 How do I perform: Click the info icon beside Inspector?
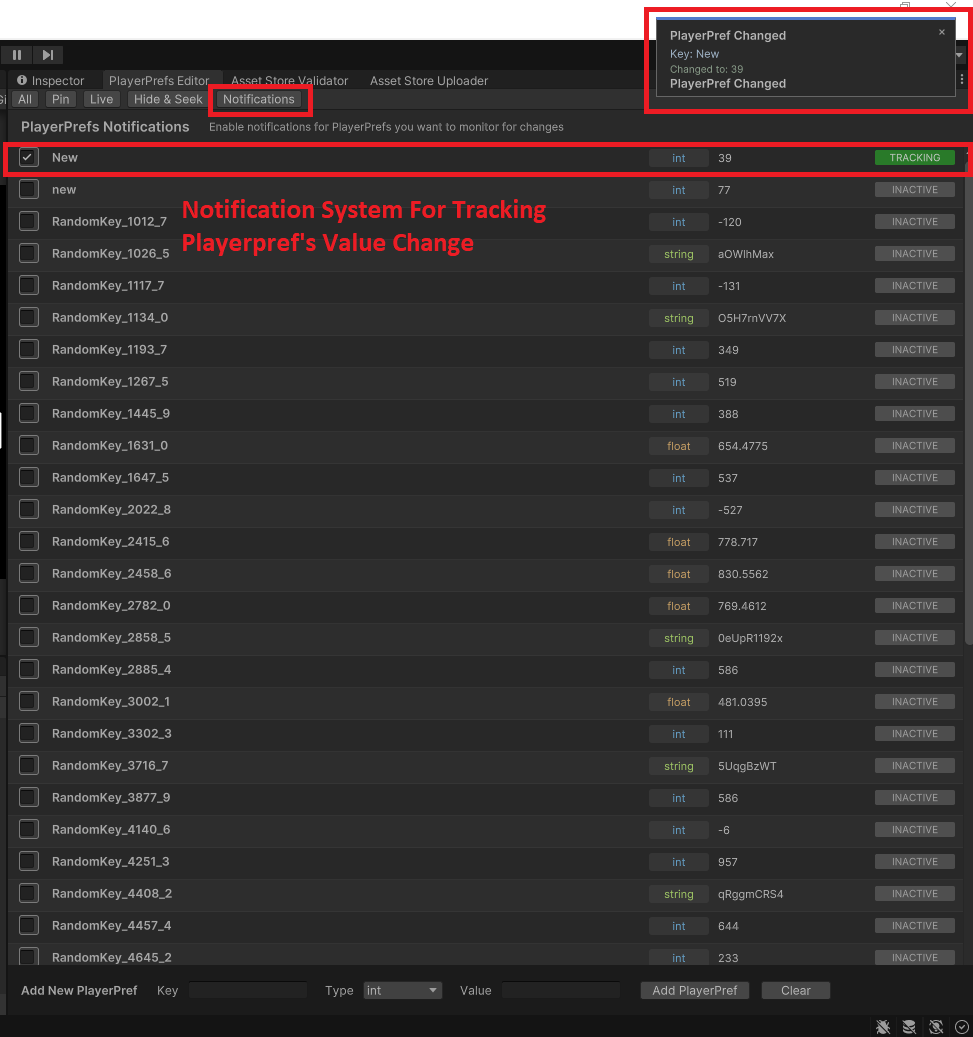point(22,80)
